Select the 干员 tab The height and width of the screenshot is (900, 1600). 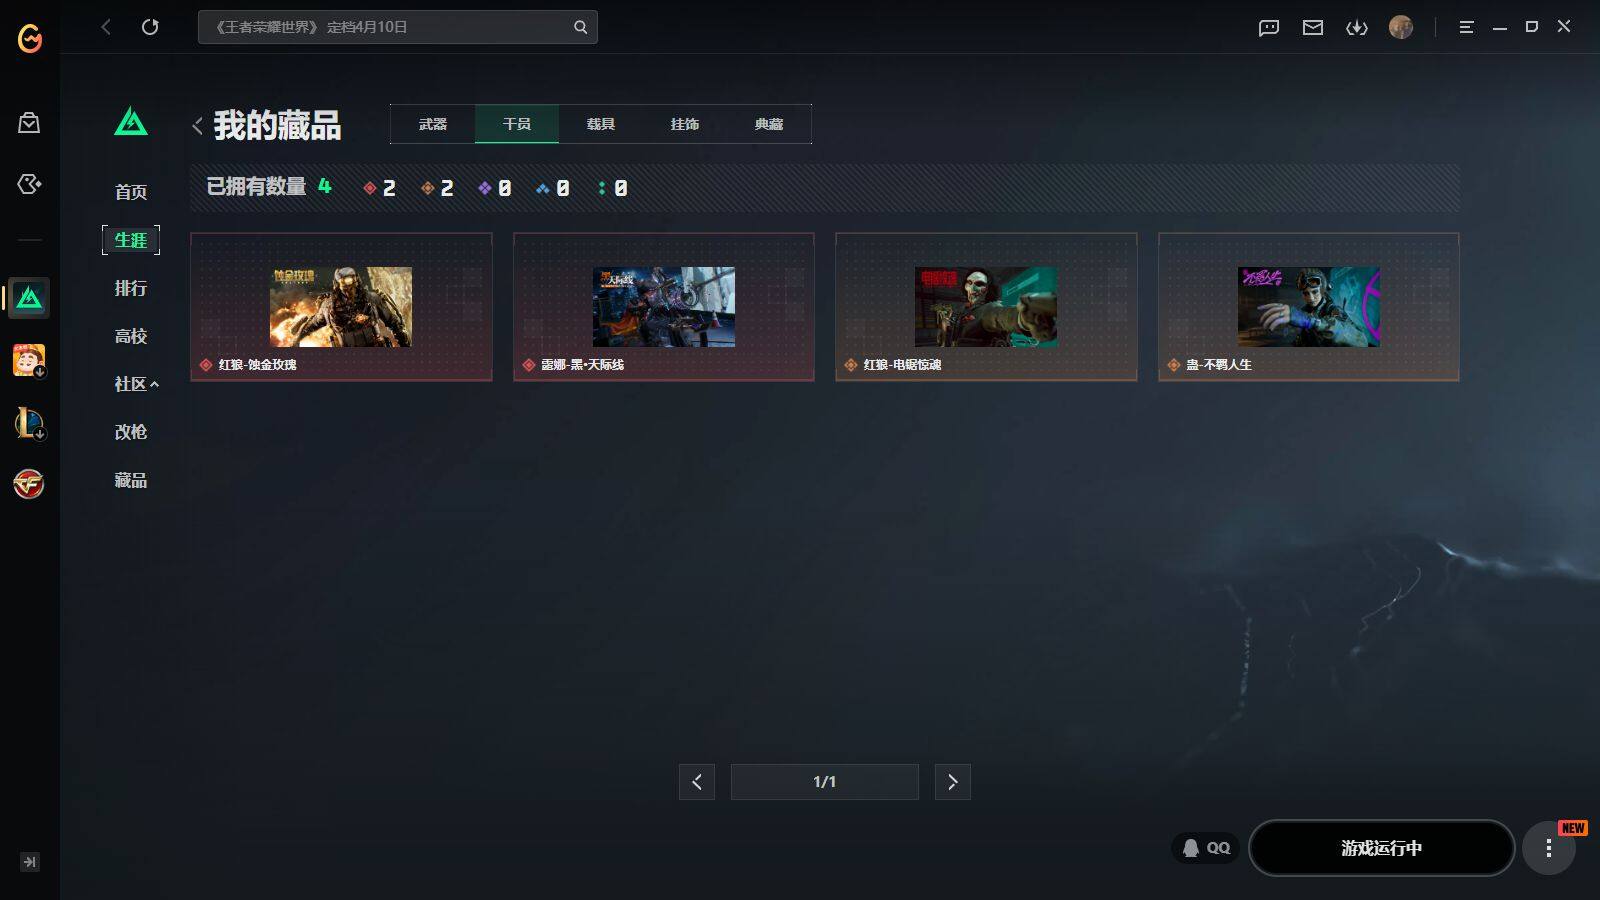[517, 124]
